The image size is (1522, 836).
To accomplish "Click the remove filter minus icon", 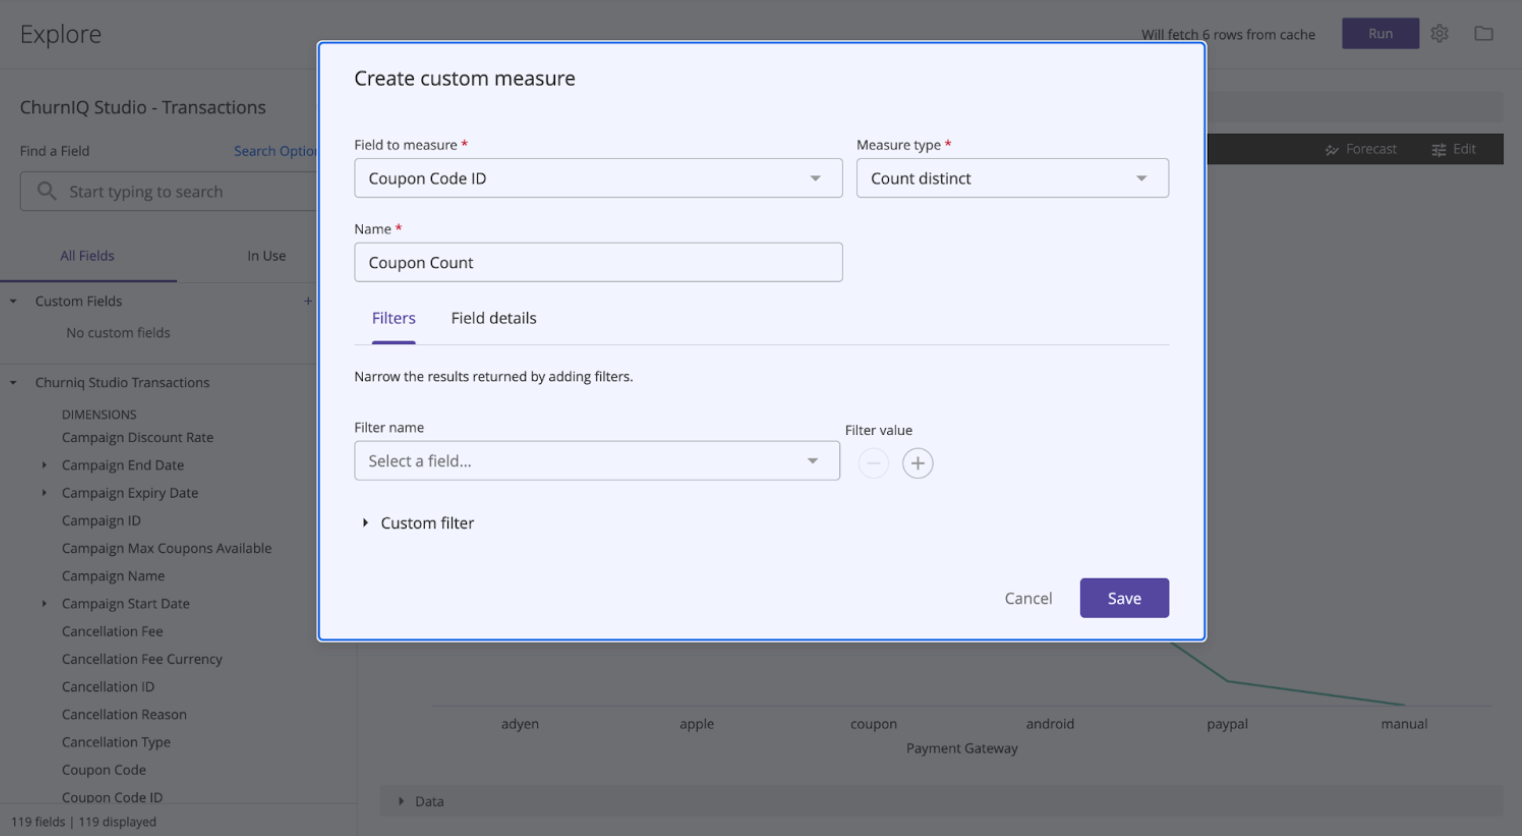I will (873, 463).
